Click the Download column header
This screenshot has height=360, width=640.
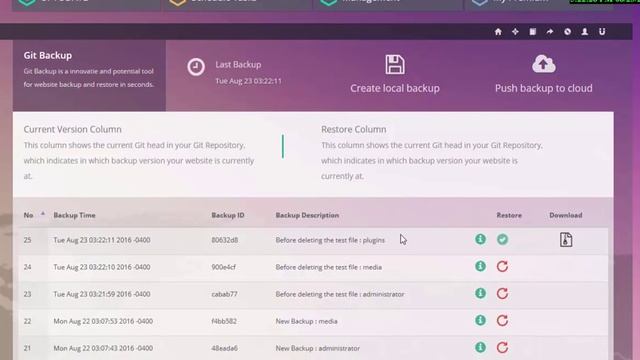click(x=565, y=215)
